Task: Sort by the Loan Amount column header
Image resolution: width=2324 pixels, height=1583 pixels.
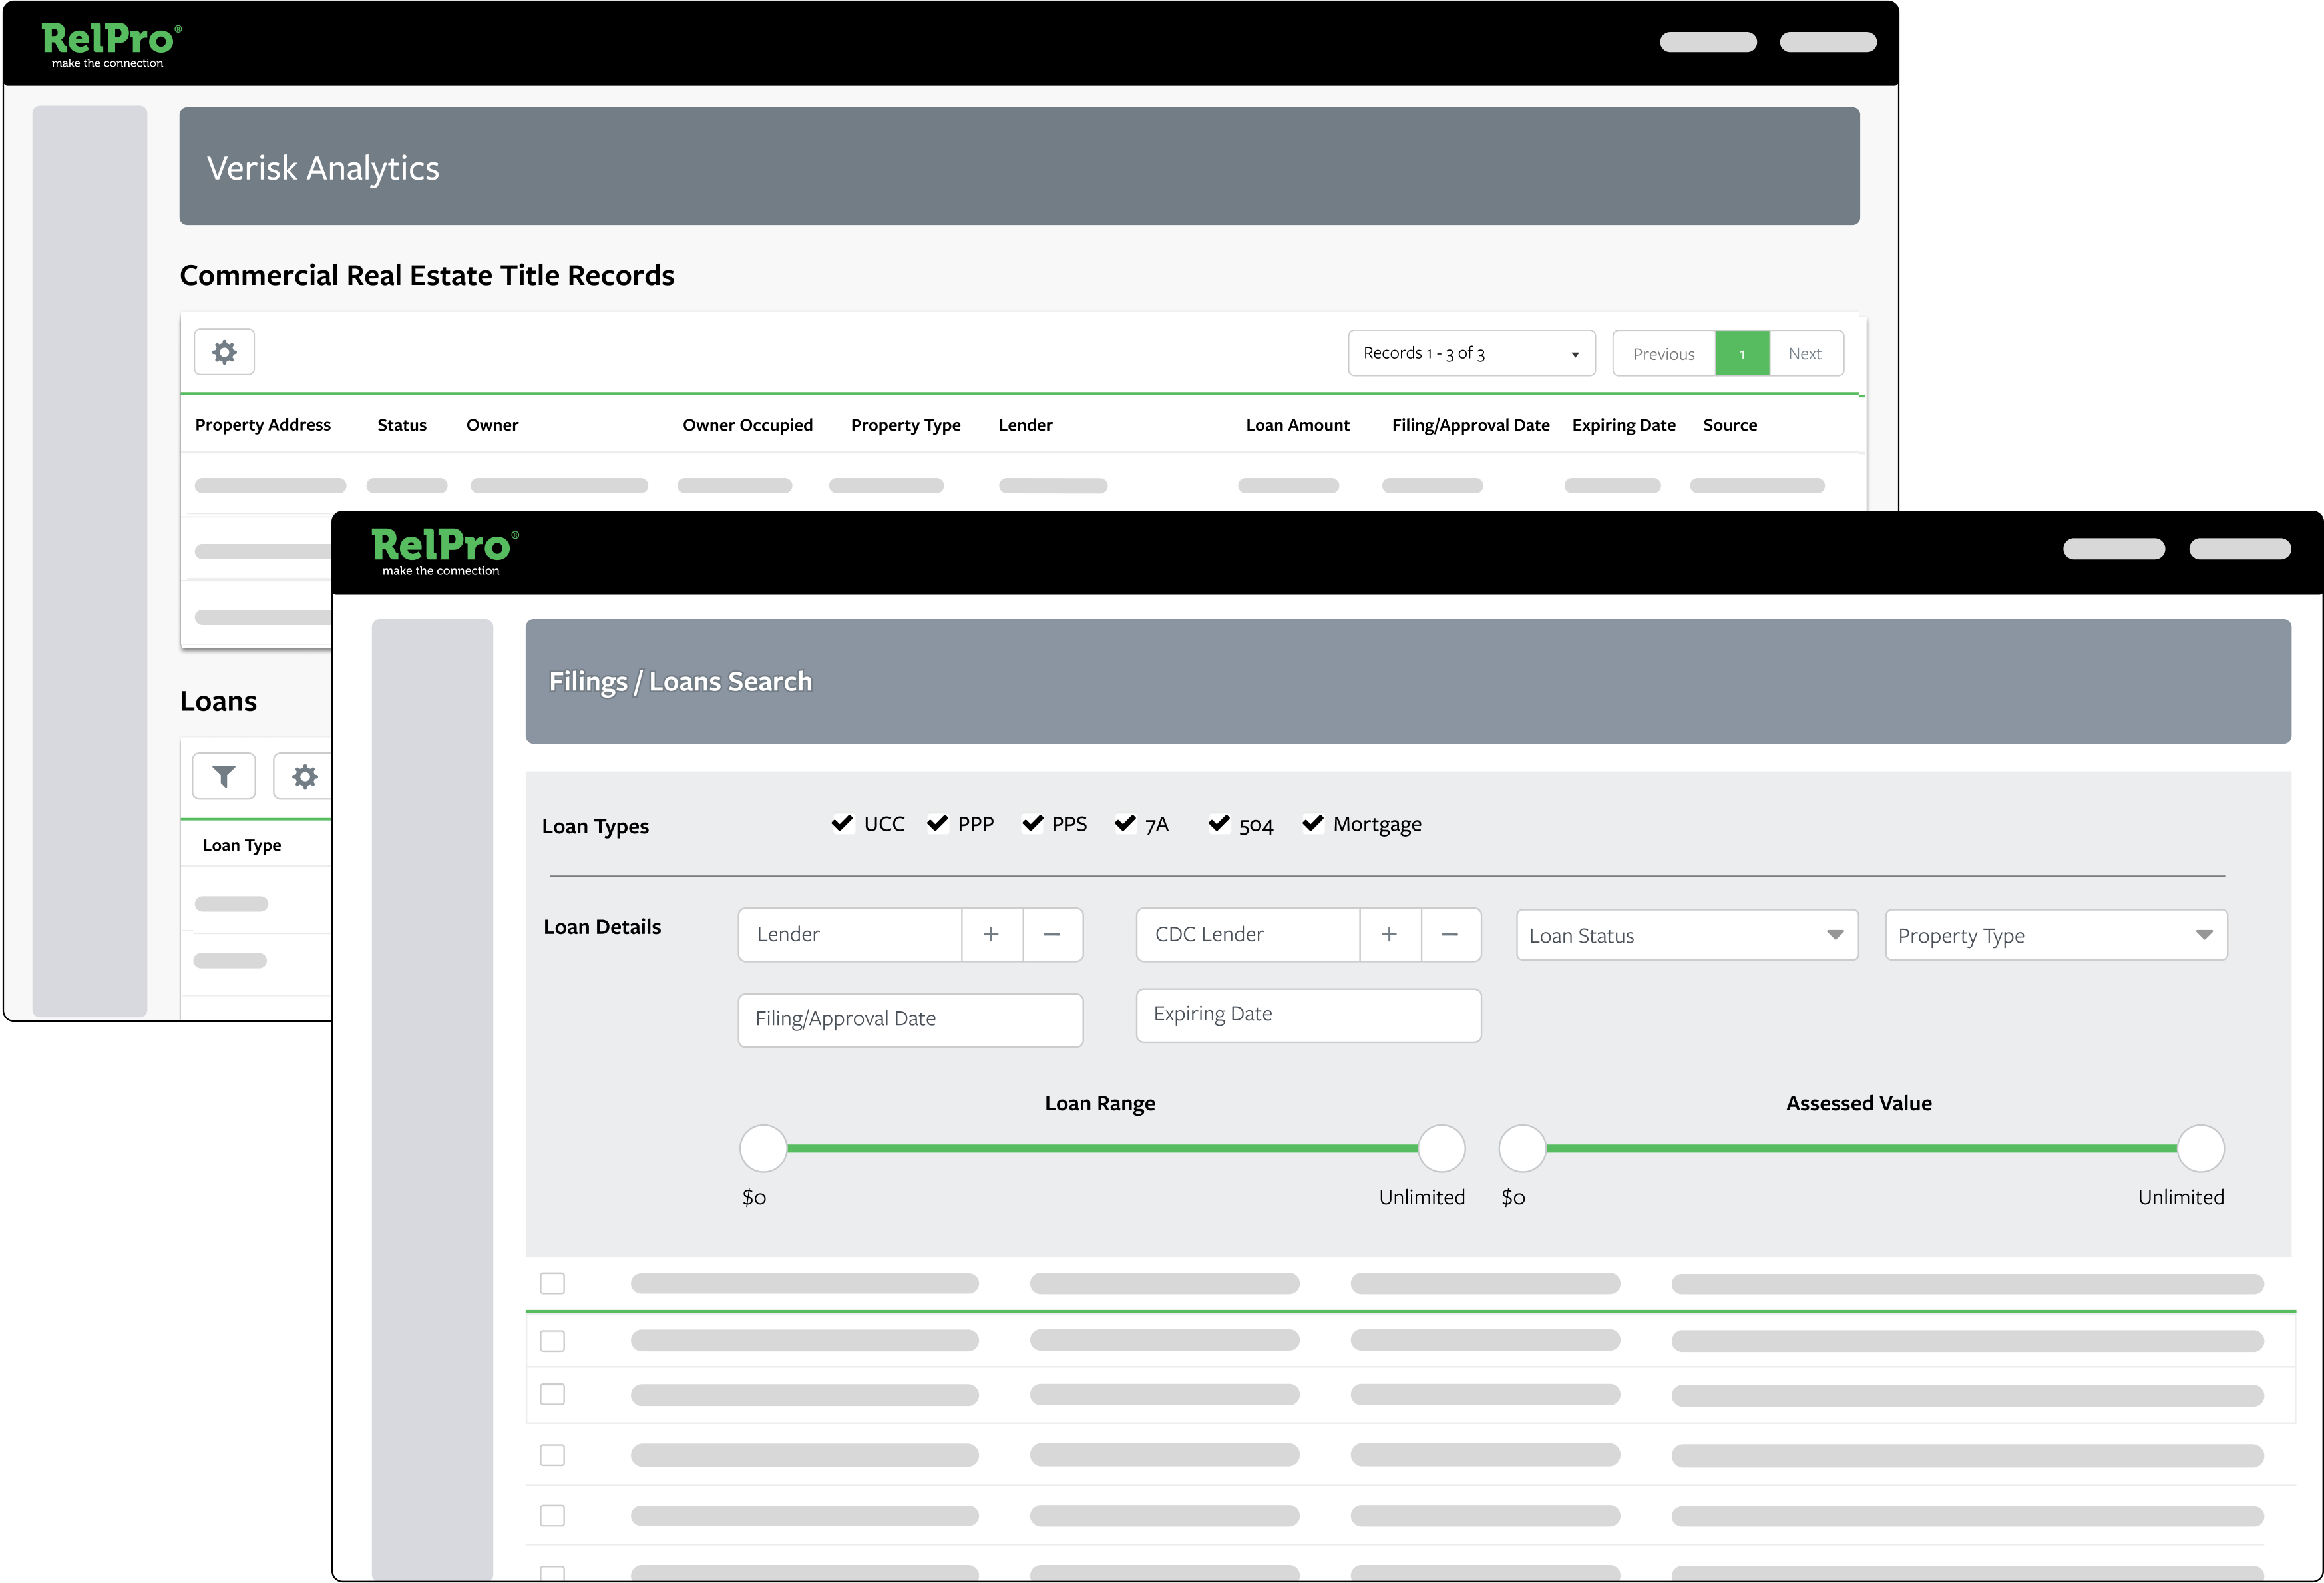Action: point(1298,425)
